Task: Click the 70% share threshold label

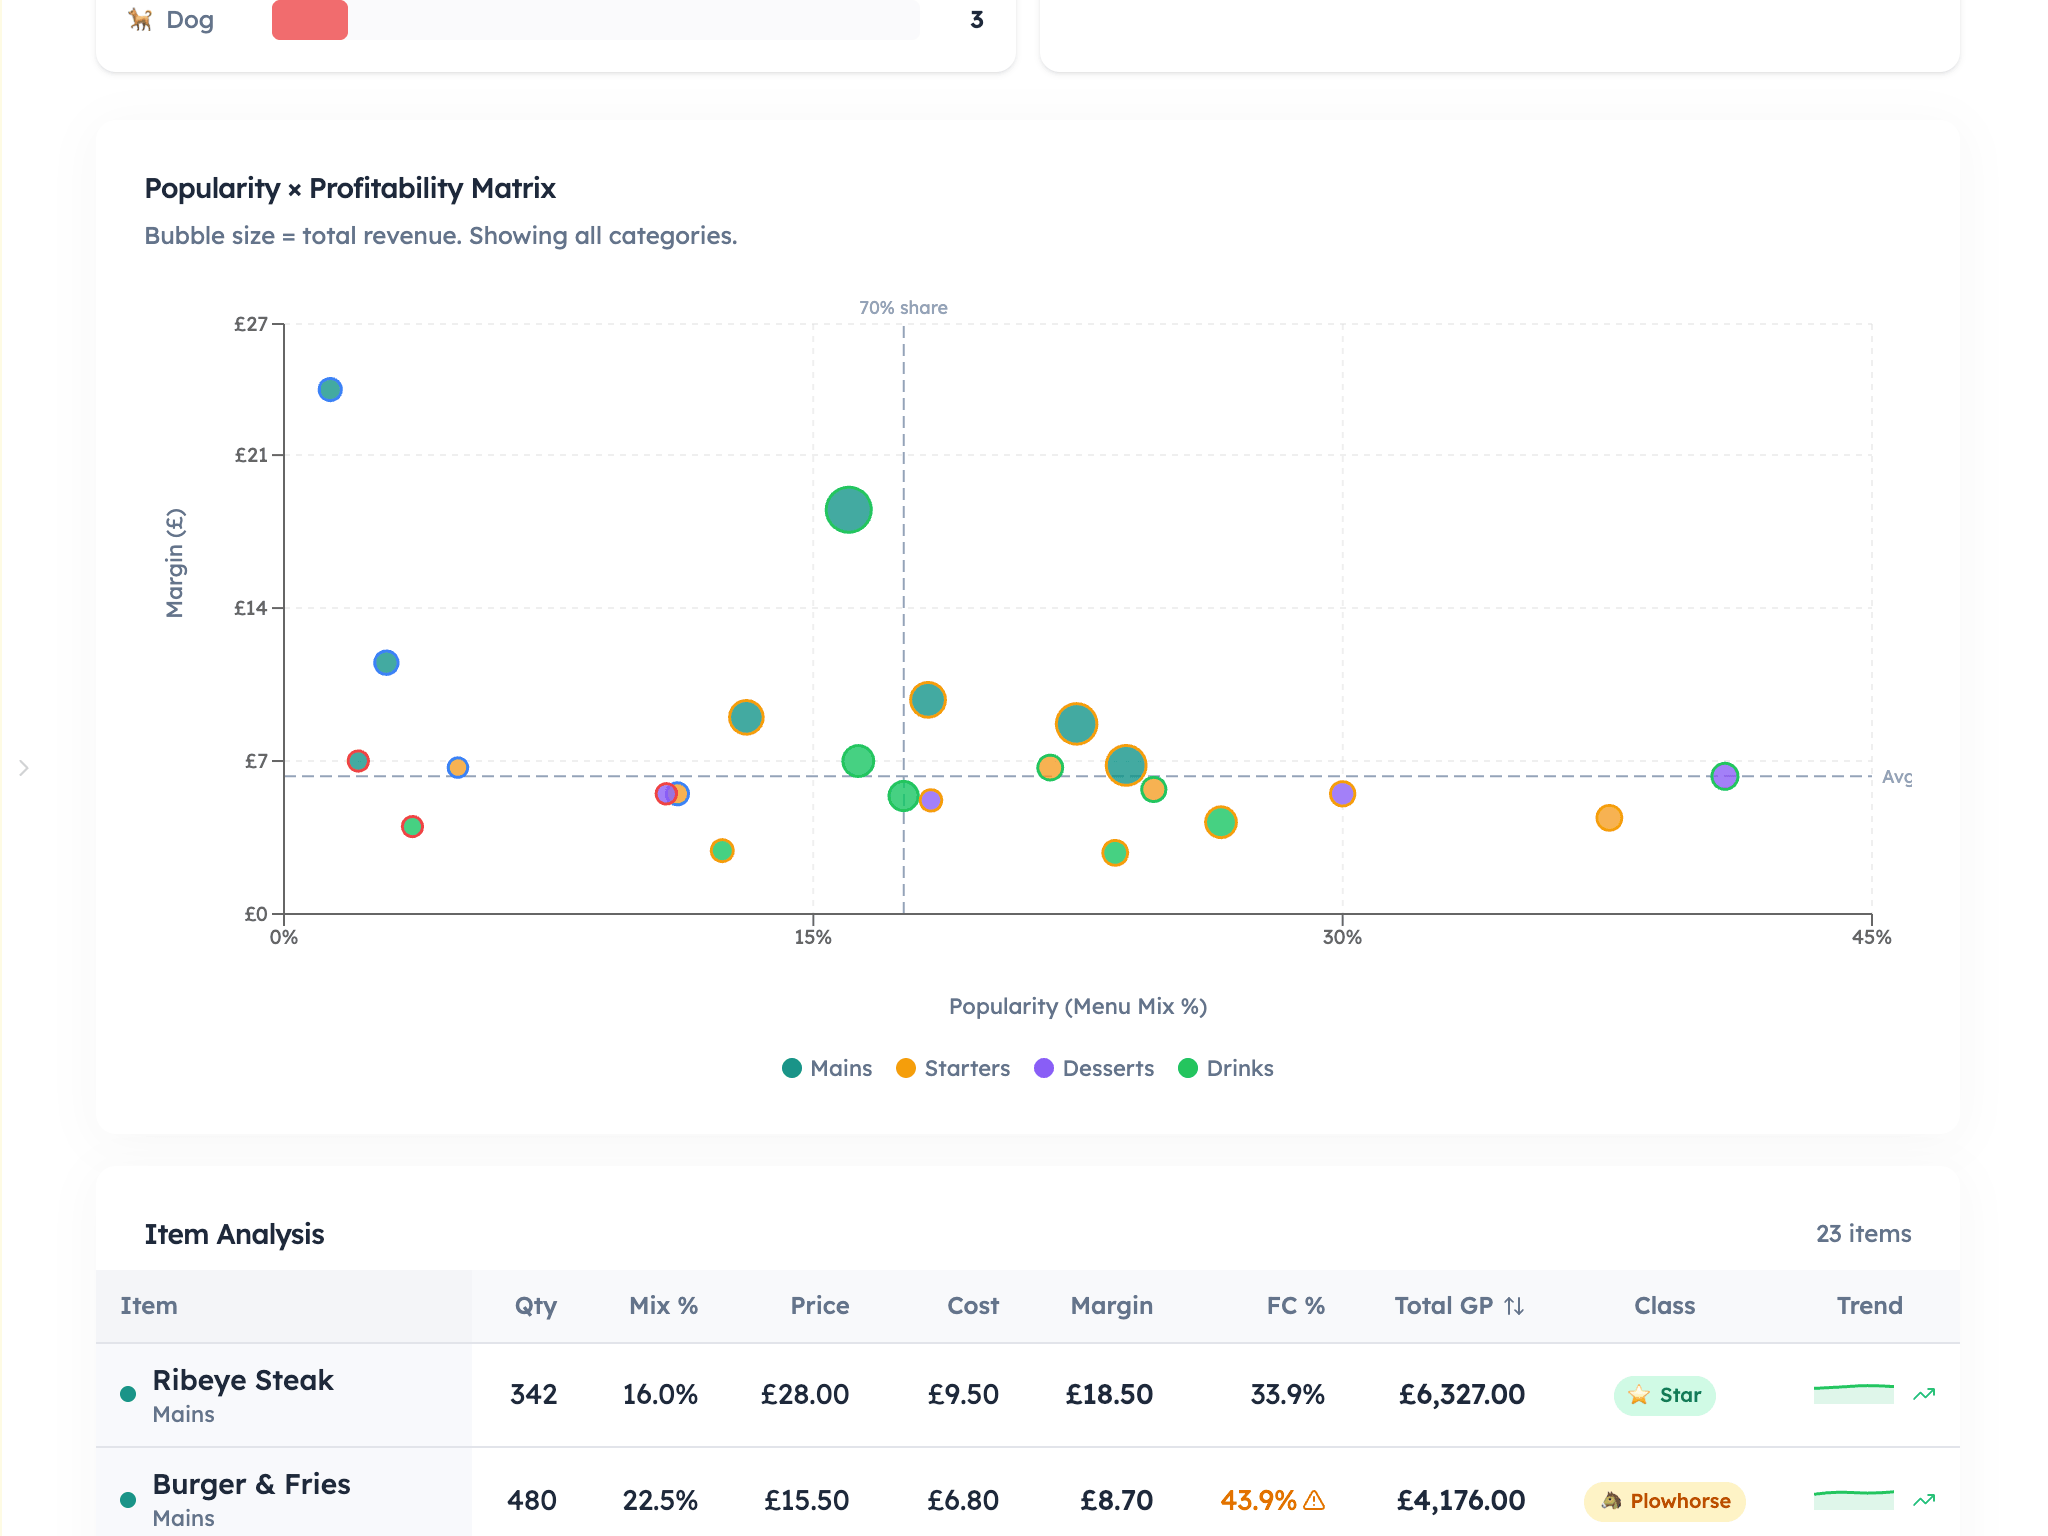Action: [x=903, y=308]
